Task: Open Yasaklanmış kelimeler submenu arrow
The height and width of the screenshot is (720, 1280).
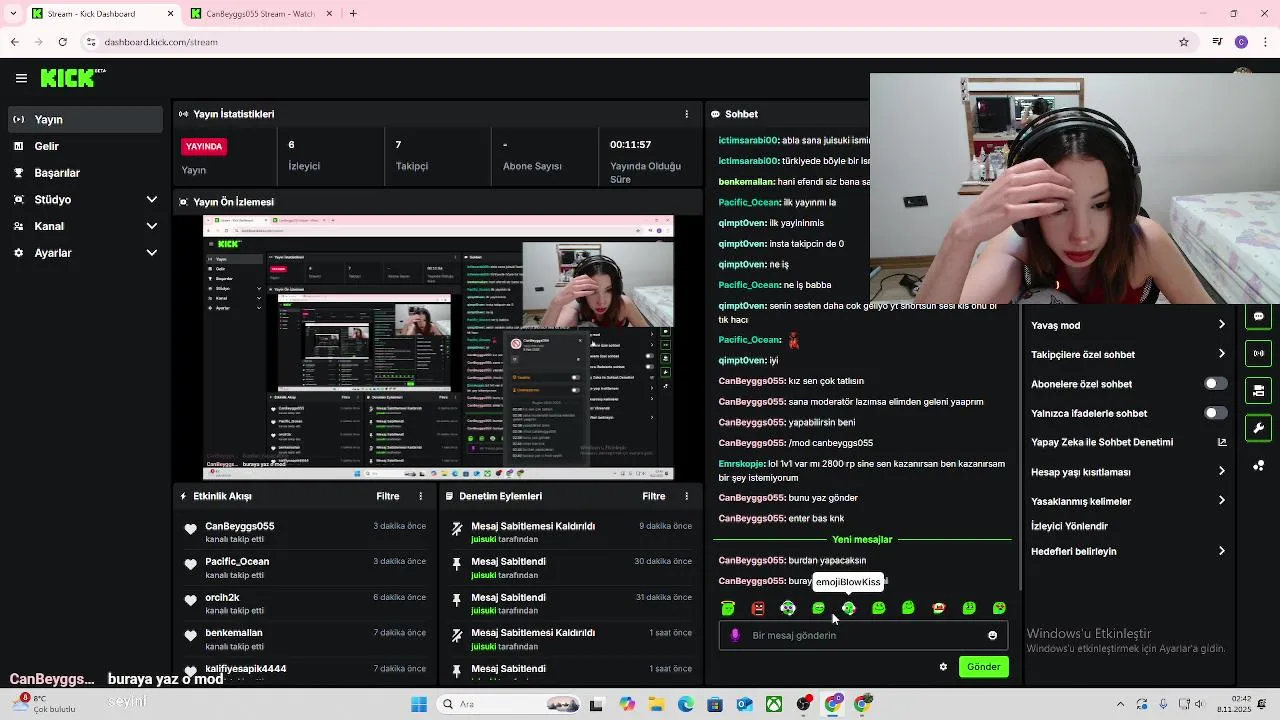Action: point(1221,501)
